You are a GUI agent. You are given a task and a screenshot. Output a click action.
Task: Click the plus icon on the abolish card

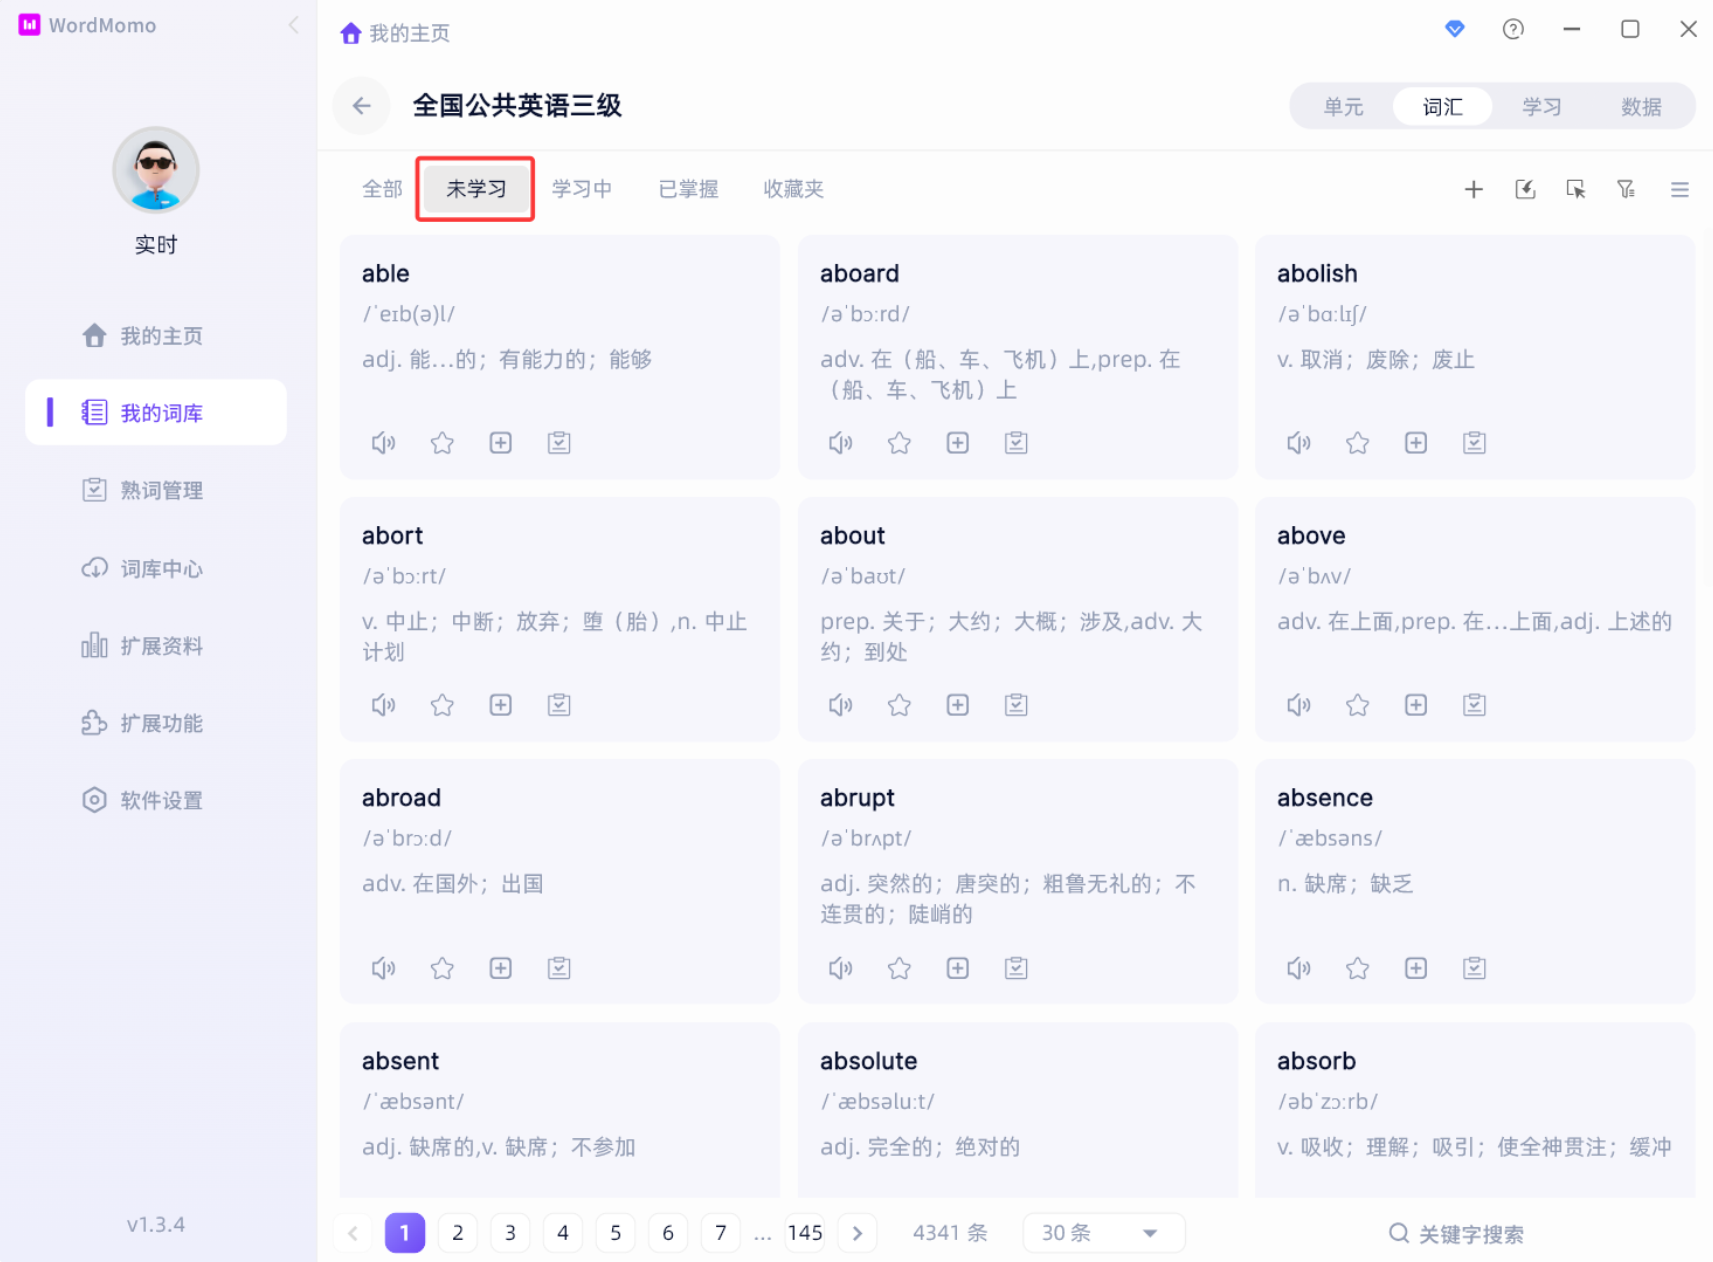coord(1416,443)
